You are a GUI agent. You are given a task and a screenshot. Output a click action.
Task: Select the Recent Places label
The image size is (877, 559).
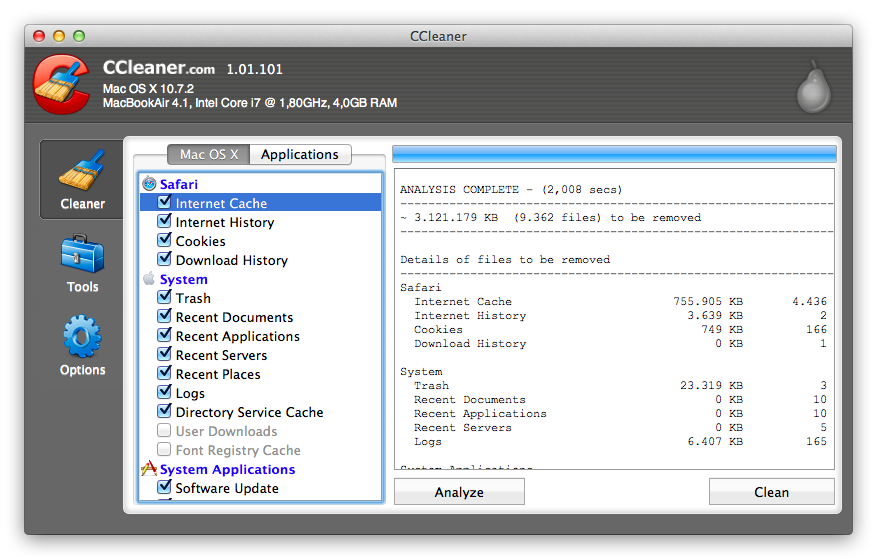218,374
